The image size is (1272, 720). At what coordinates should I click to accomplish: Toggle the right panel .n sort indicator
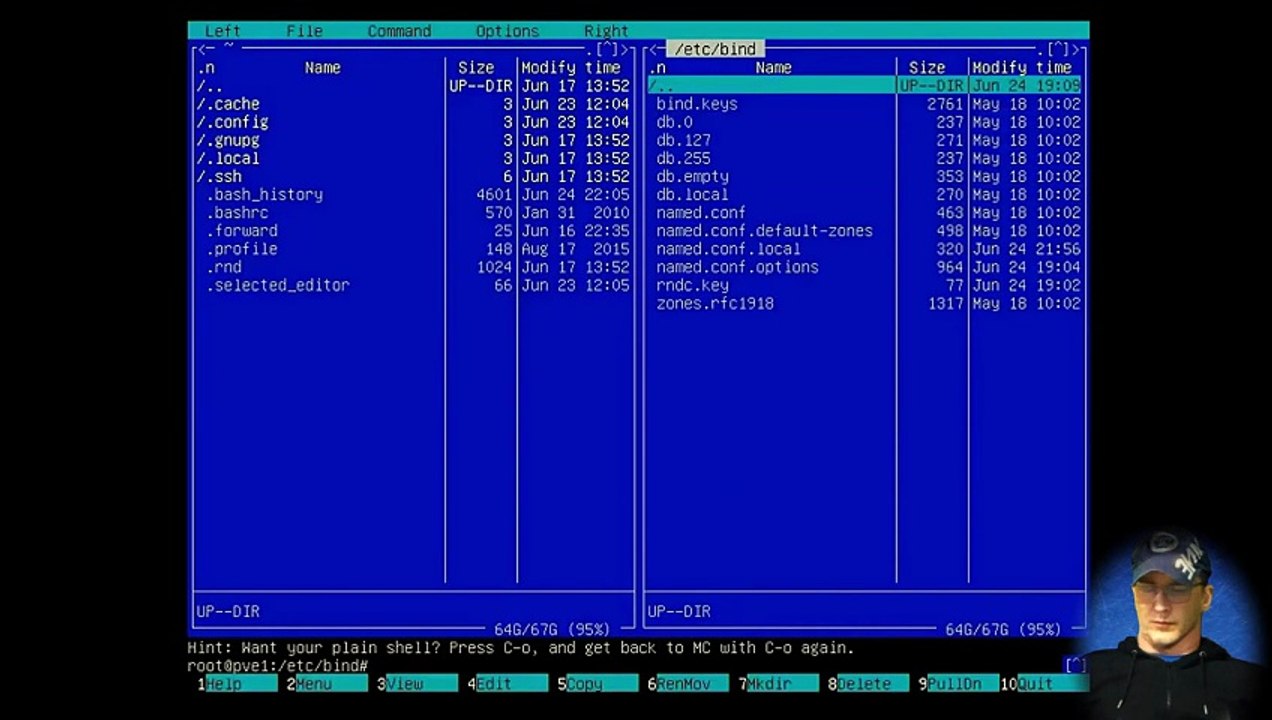click(657, 68)
